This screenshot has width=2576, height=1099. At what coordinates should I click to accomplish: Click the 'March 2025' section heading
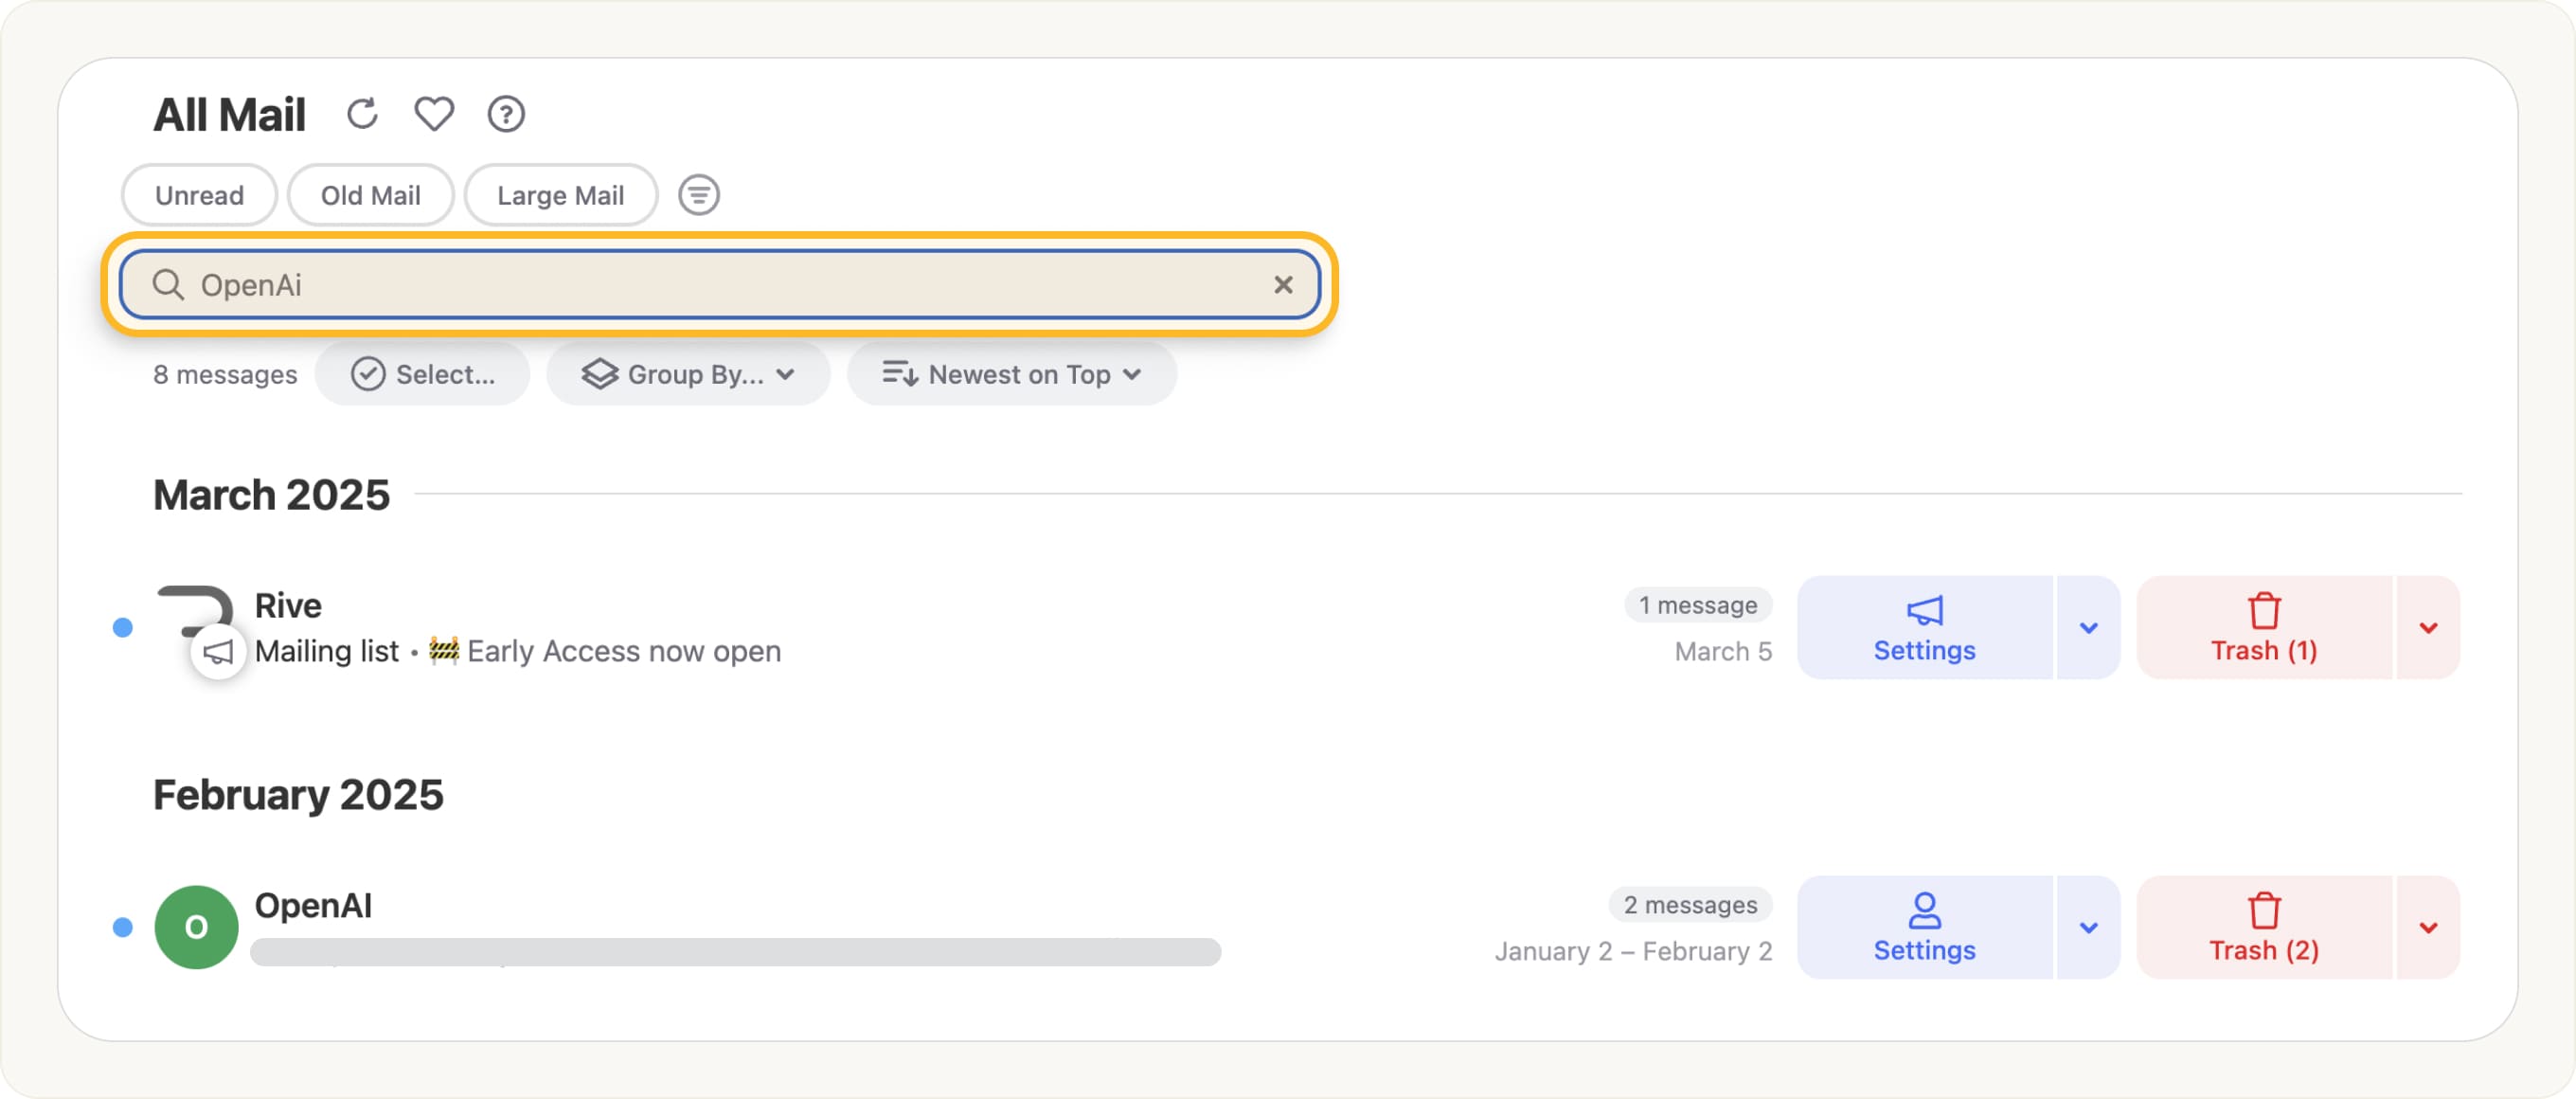[271, 495]
